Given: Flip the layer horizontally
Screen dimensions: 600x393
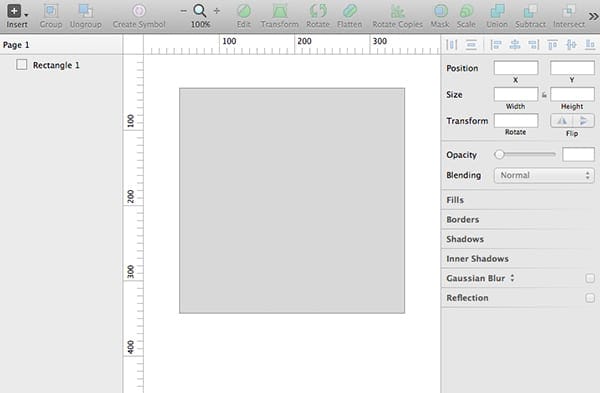Looking at the screenshot, I should coord(561,121).
